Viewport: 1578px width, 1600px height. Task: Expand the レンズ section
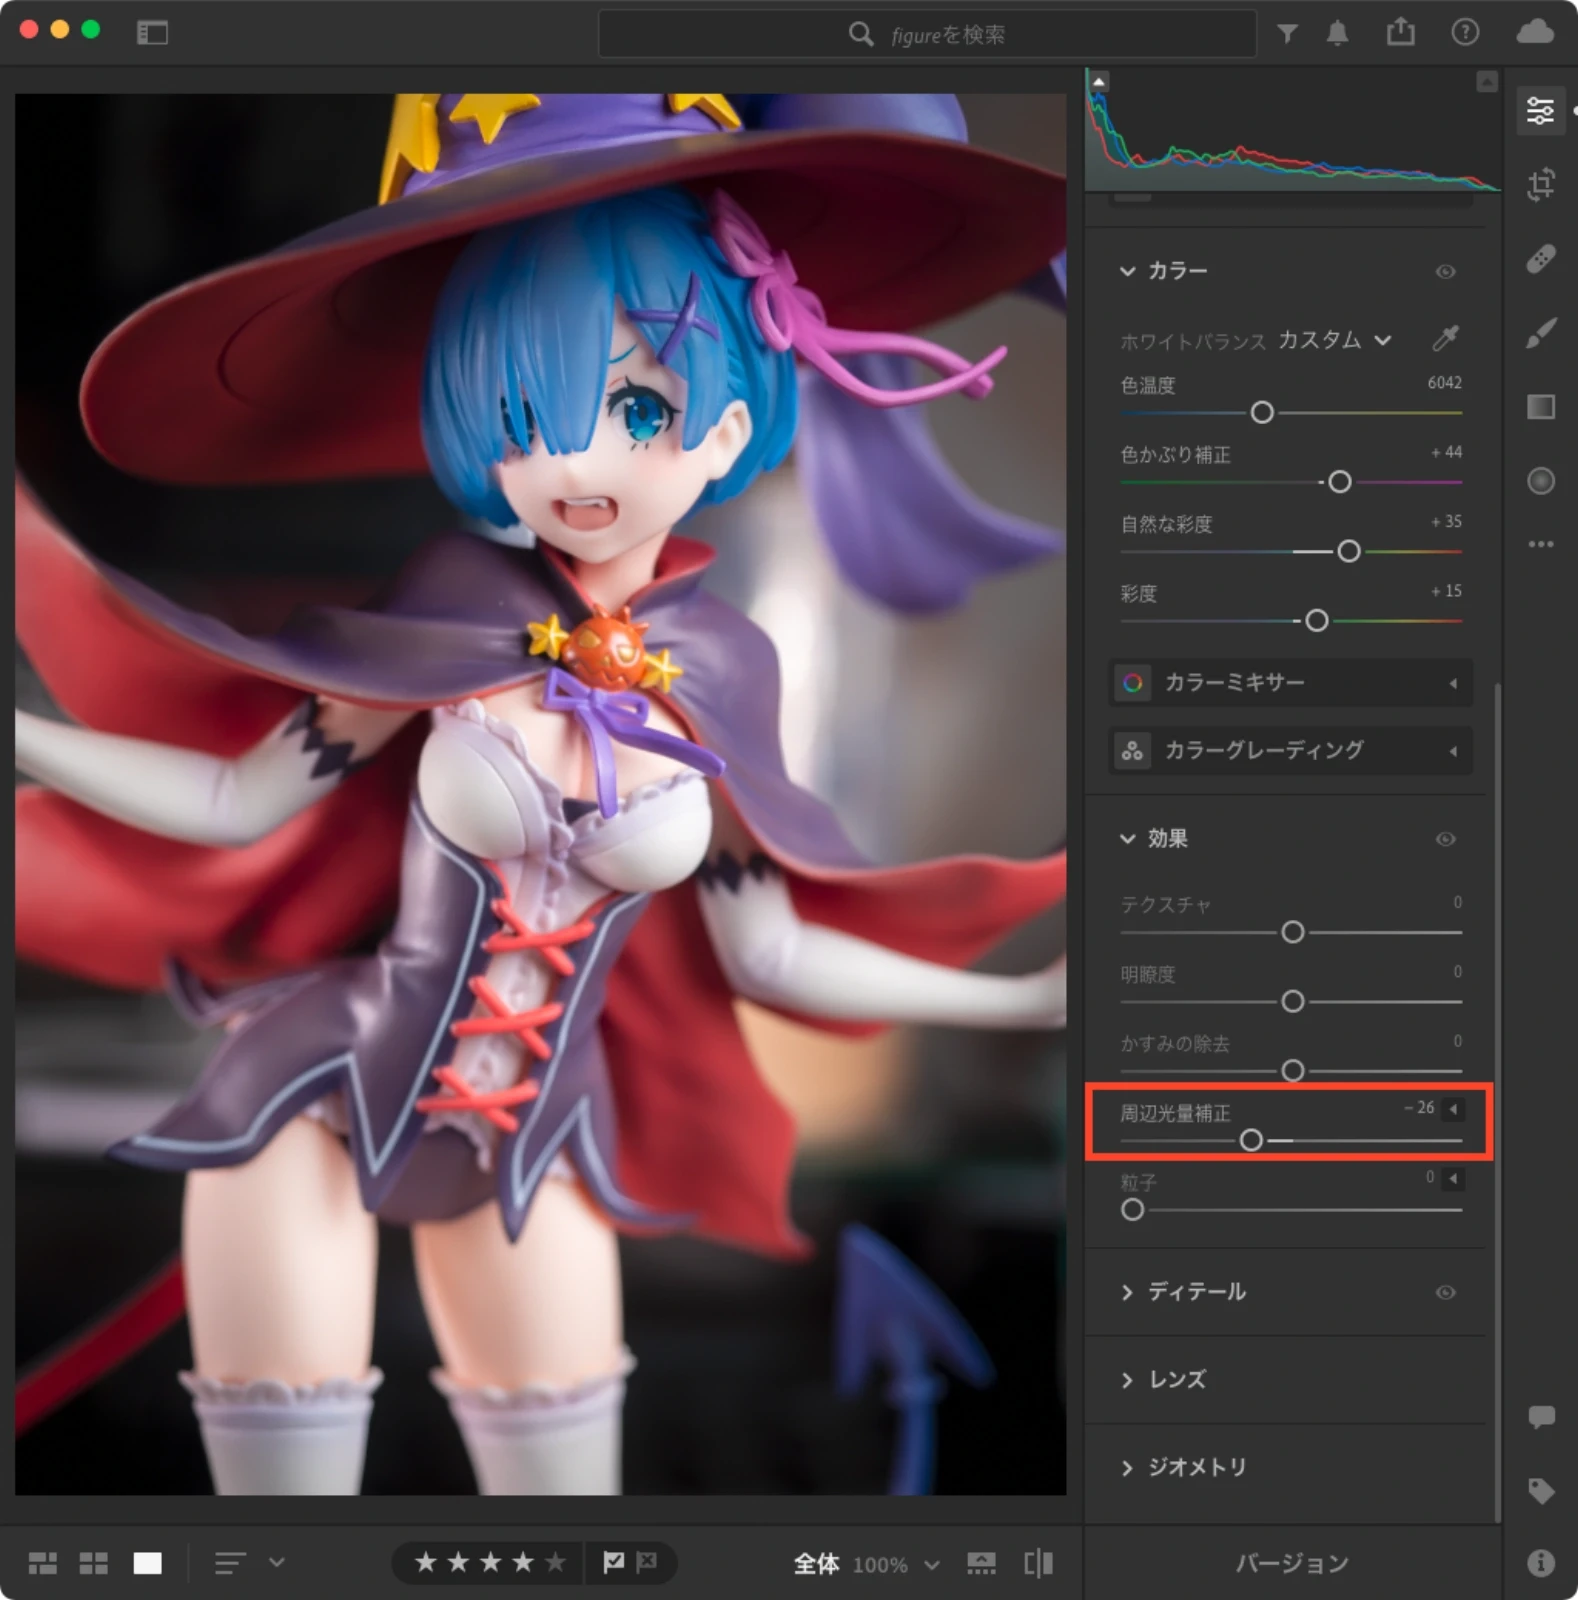click(x=1127, y=1380)
